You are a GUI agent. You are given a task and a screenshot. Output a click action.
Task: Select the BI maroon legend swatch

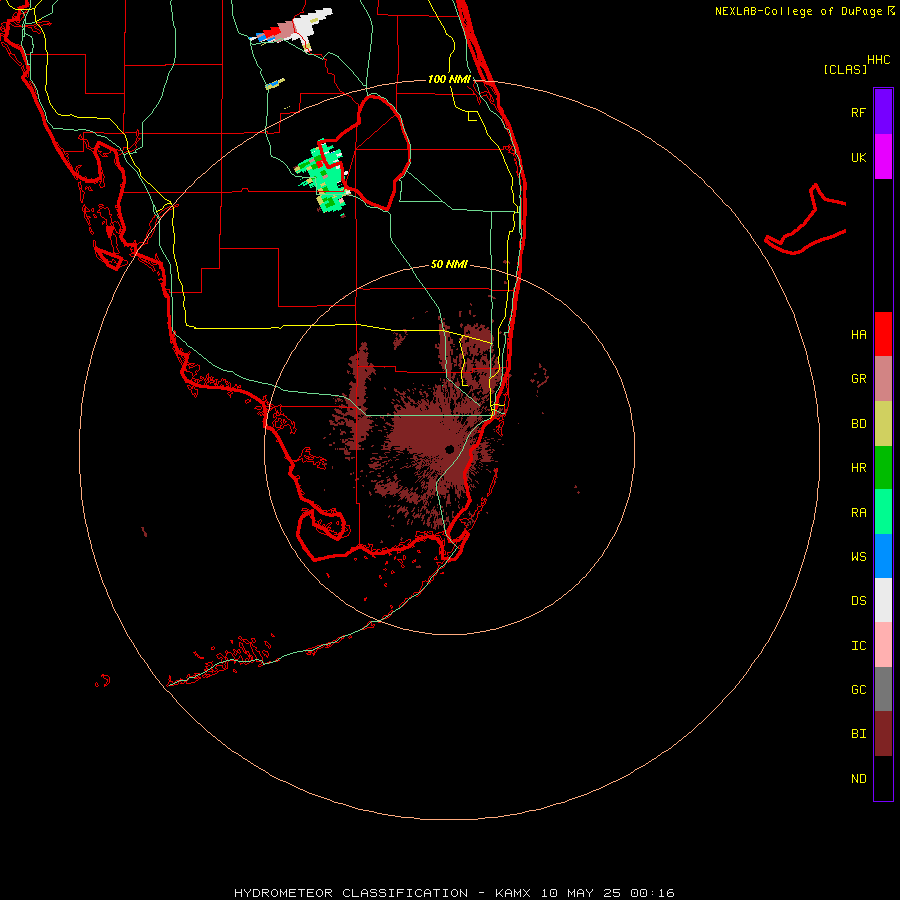coord(883,734)
